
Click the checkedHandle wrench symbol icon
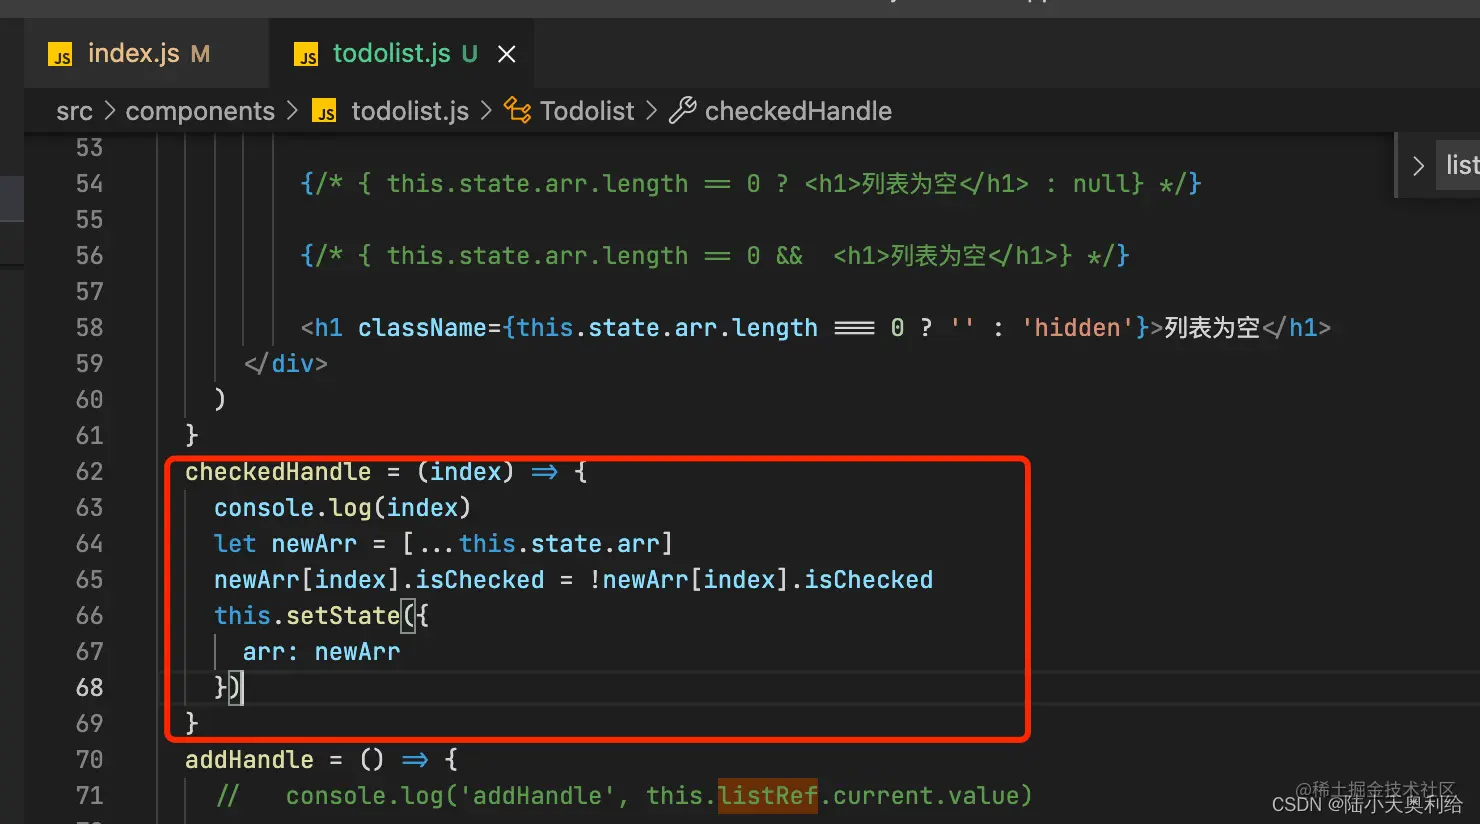point(682,110)
